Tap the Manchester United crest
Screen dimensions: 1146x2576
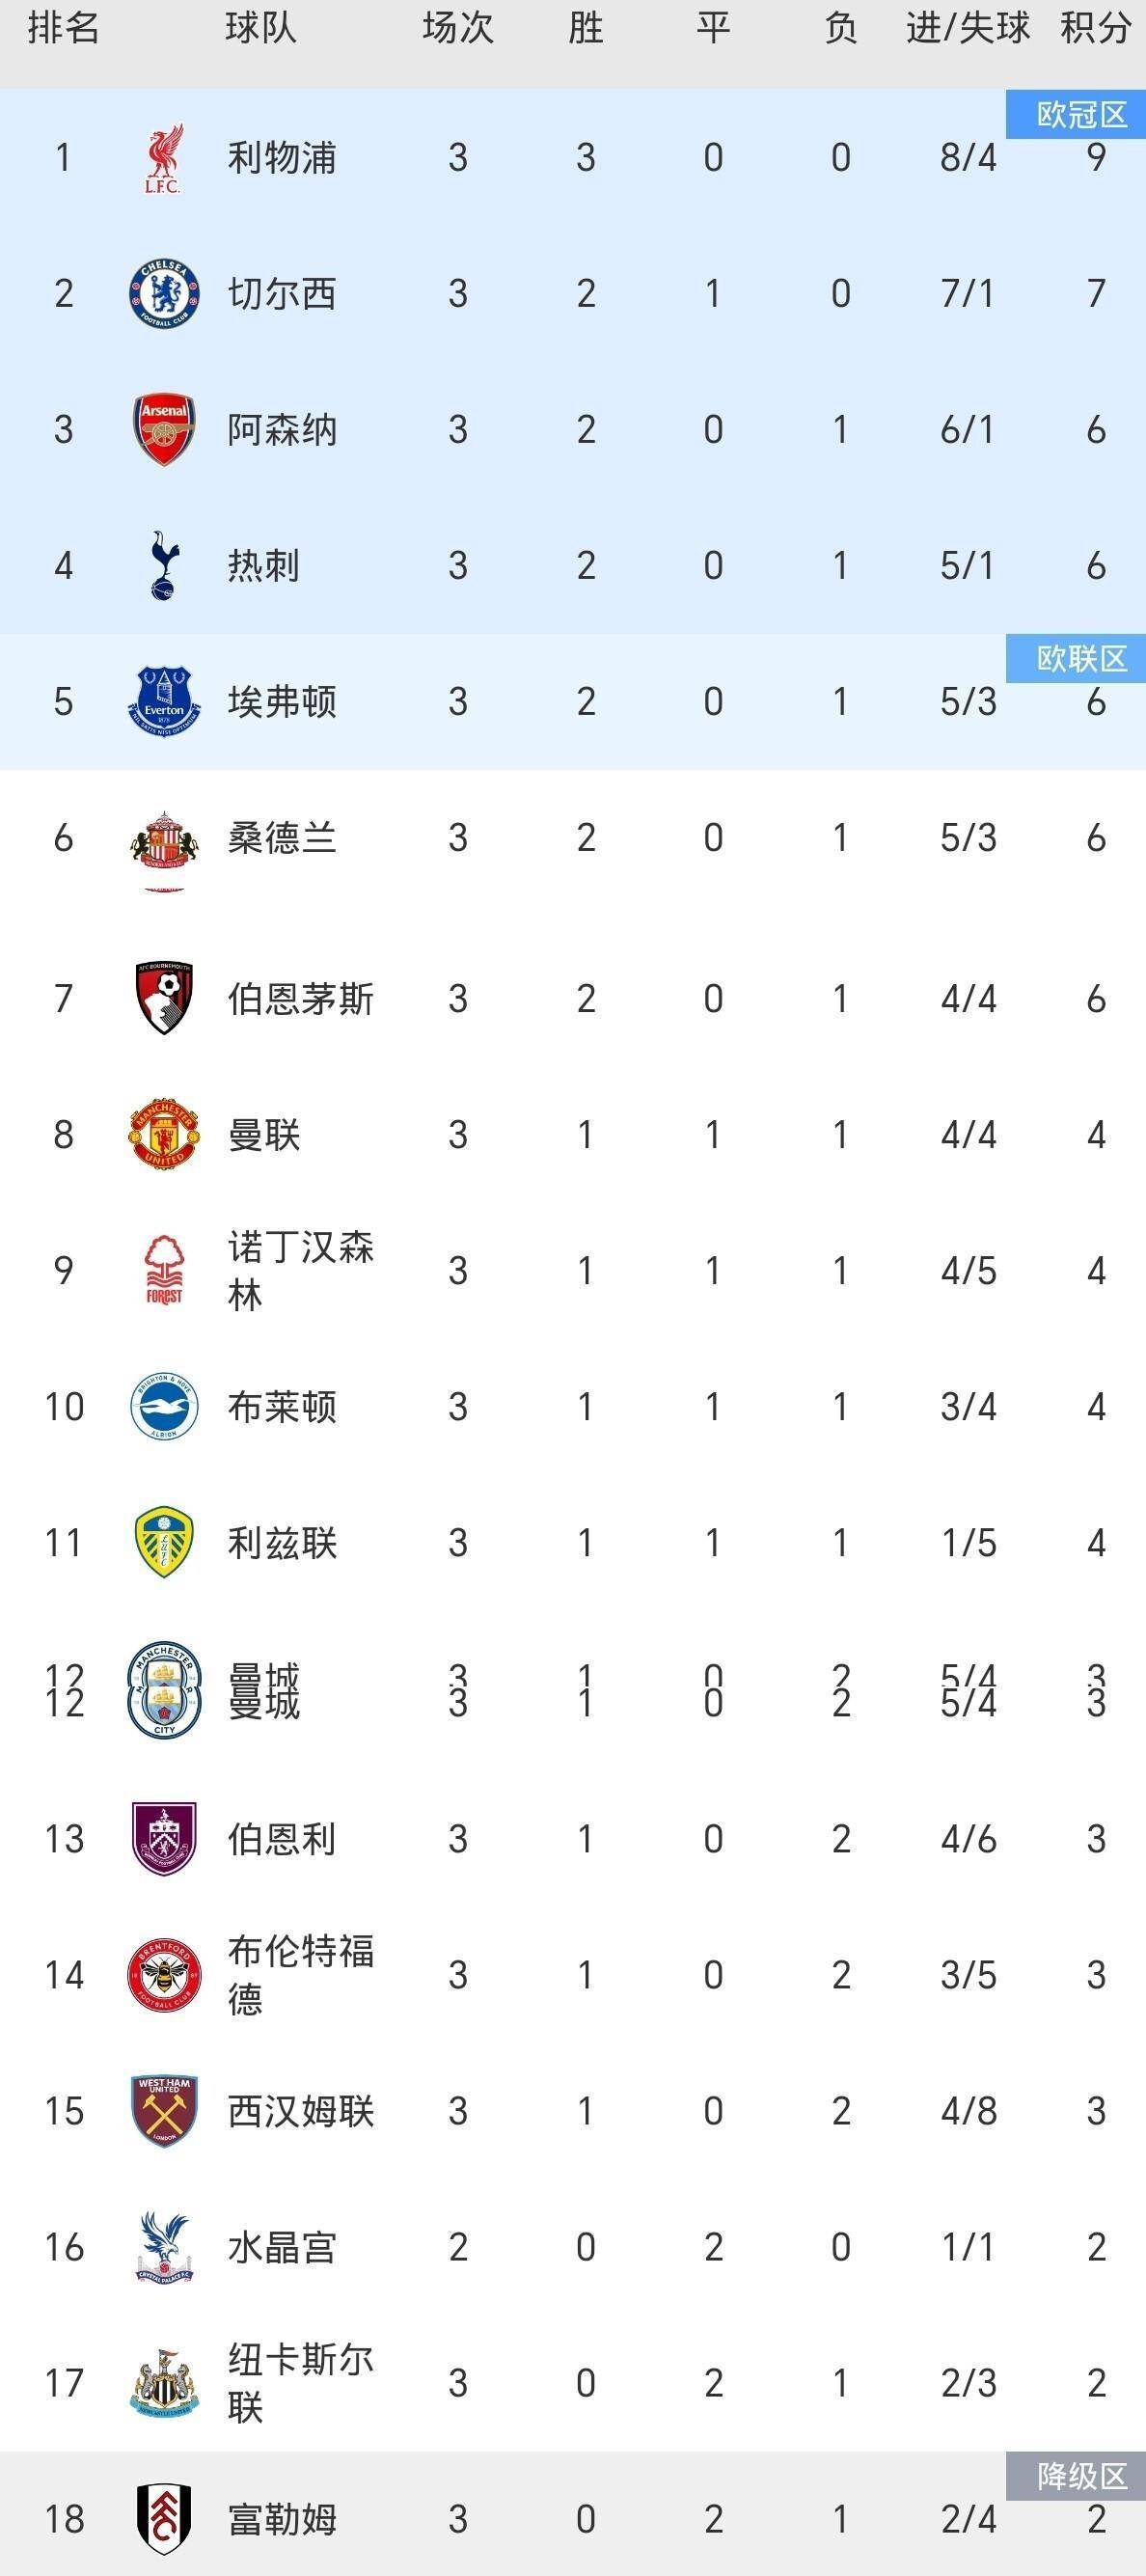164,1135
